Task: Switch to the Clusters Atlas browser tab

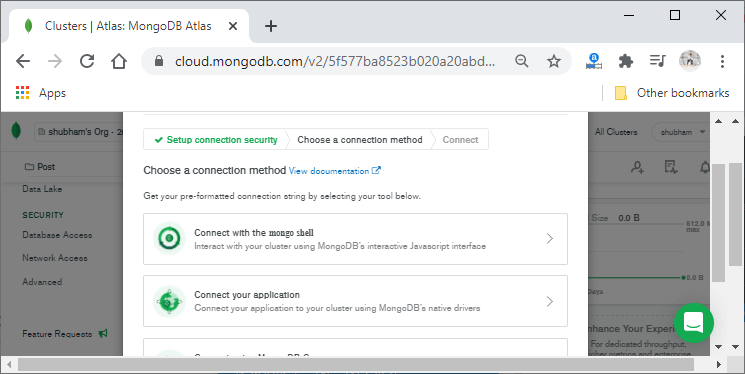Action: click(128, 26)
